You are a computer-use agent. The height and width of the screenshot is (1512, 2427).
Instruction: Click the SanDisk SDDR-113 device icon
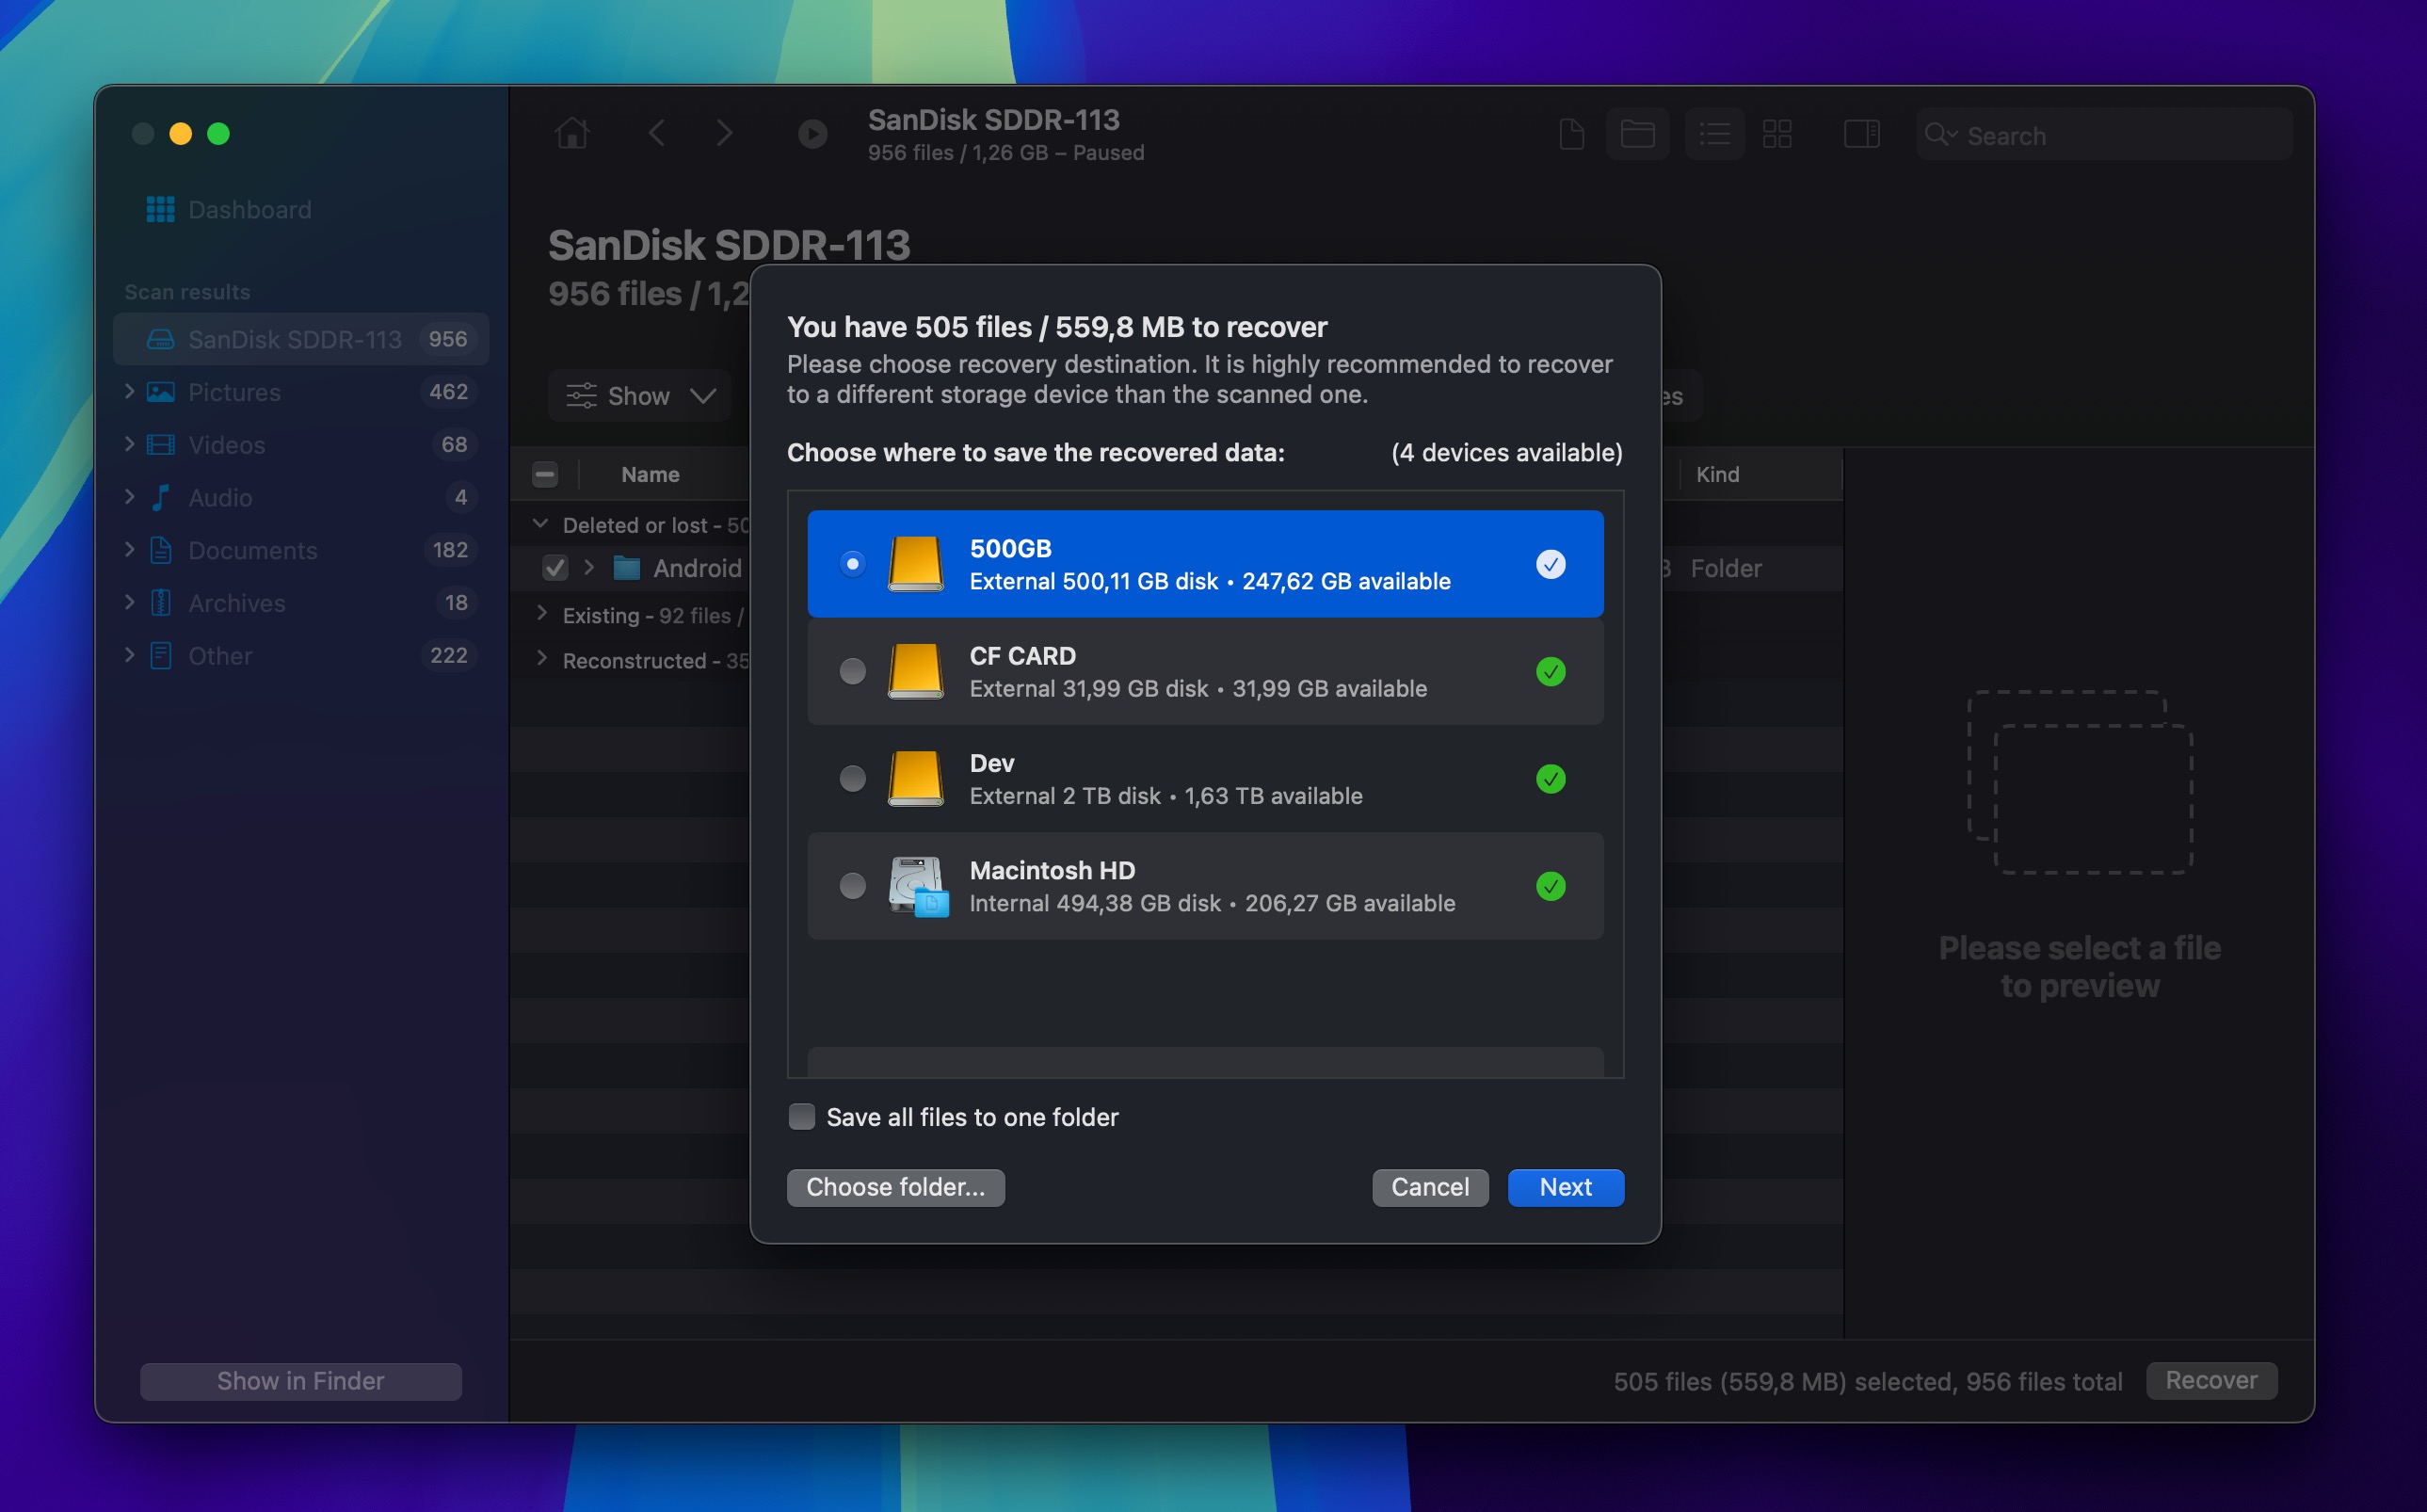coord(160,338)
